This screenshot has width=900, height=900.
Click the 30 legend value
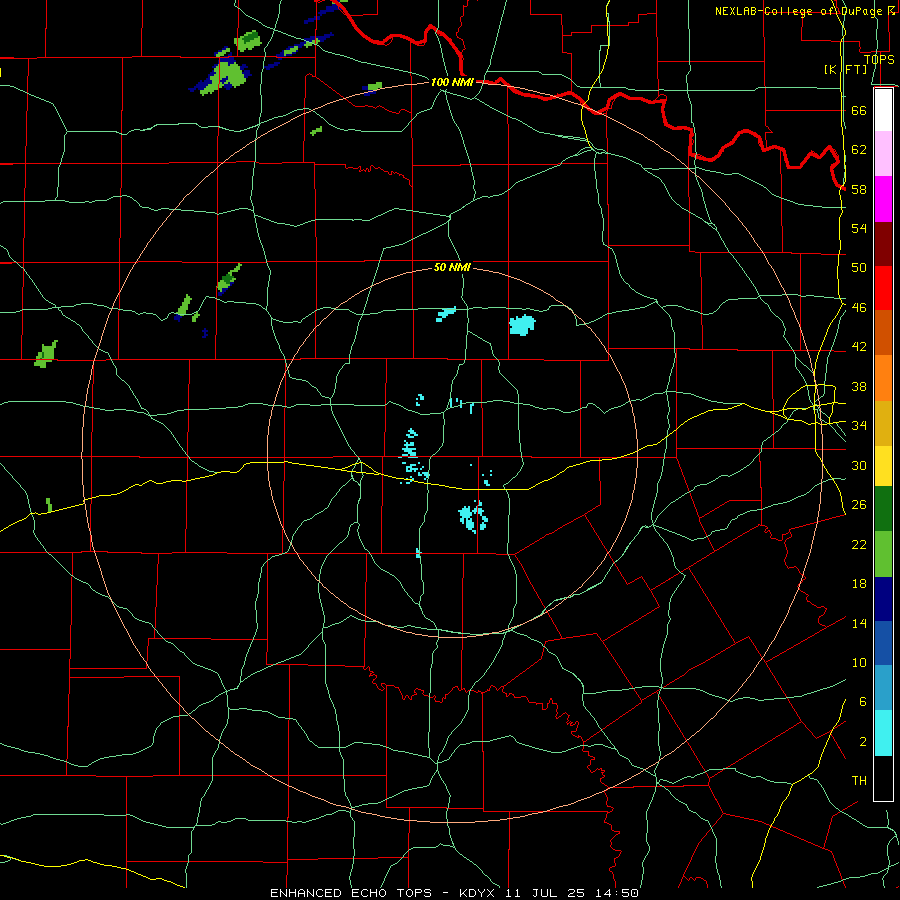[x=859, y=465]
